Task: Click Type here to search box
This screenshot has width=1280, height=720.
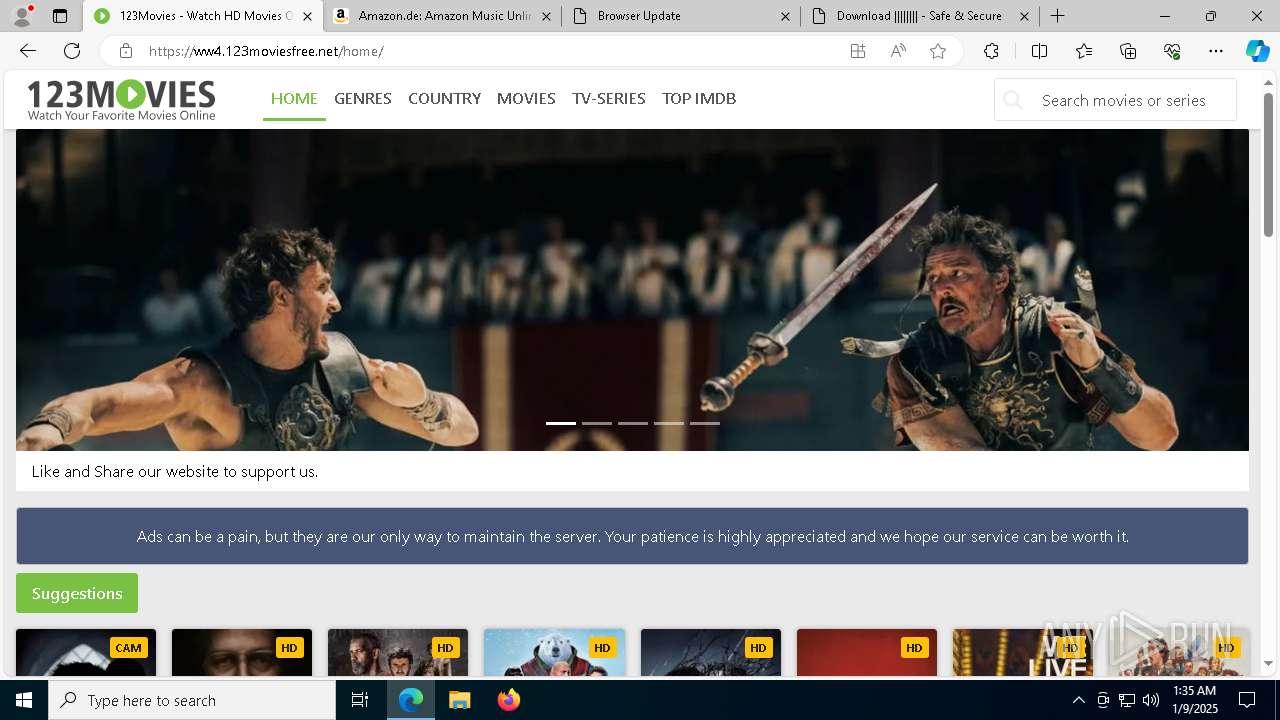Action: point(192,700)
